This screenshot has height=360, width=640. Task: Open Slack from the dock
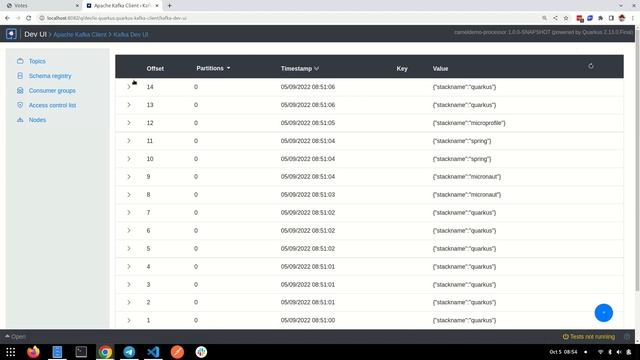point(201,352)
